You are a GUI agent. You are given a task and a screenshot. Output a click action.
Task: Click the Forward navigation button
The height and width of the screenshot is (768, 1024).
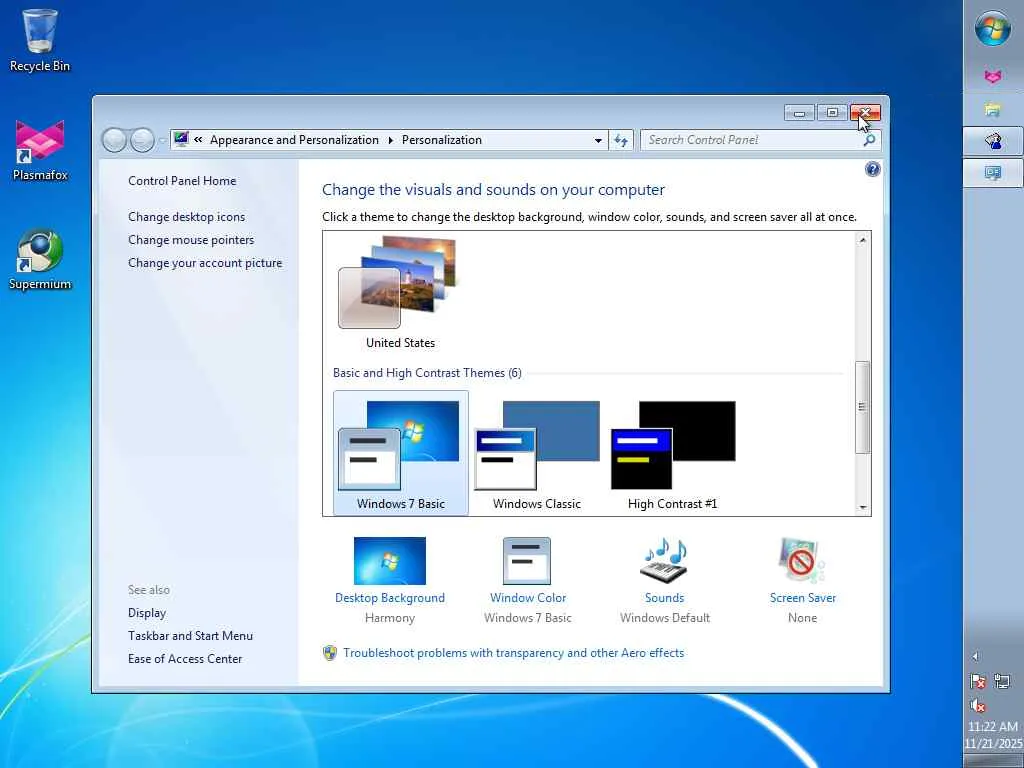pyautogui.click(x=142, y=140)
